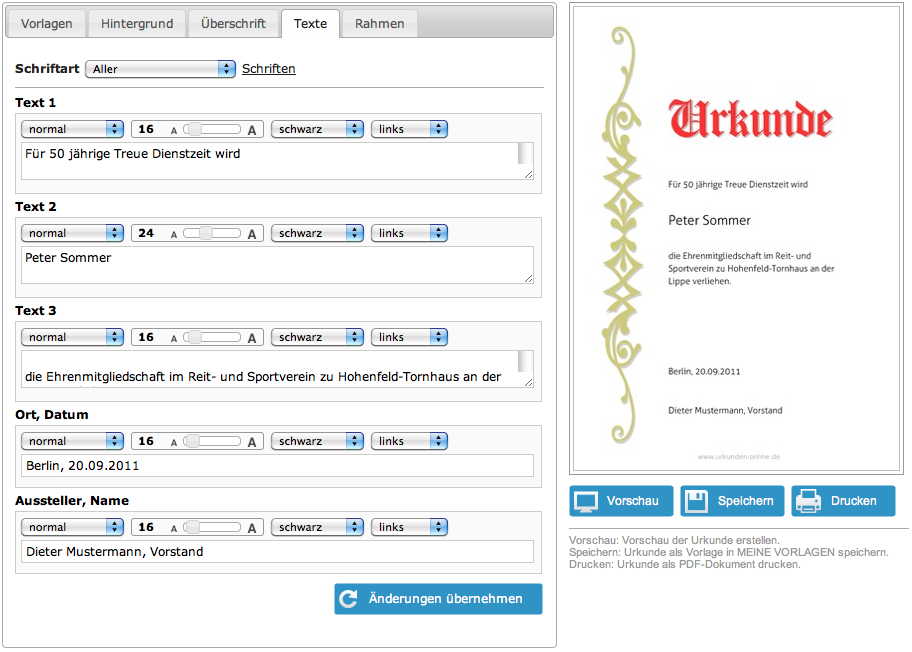Click the Aussteller font size slider handle
This screenshot has height=652, width=912.
pos(192,528)
